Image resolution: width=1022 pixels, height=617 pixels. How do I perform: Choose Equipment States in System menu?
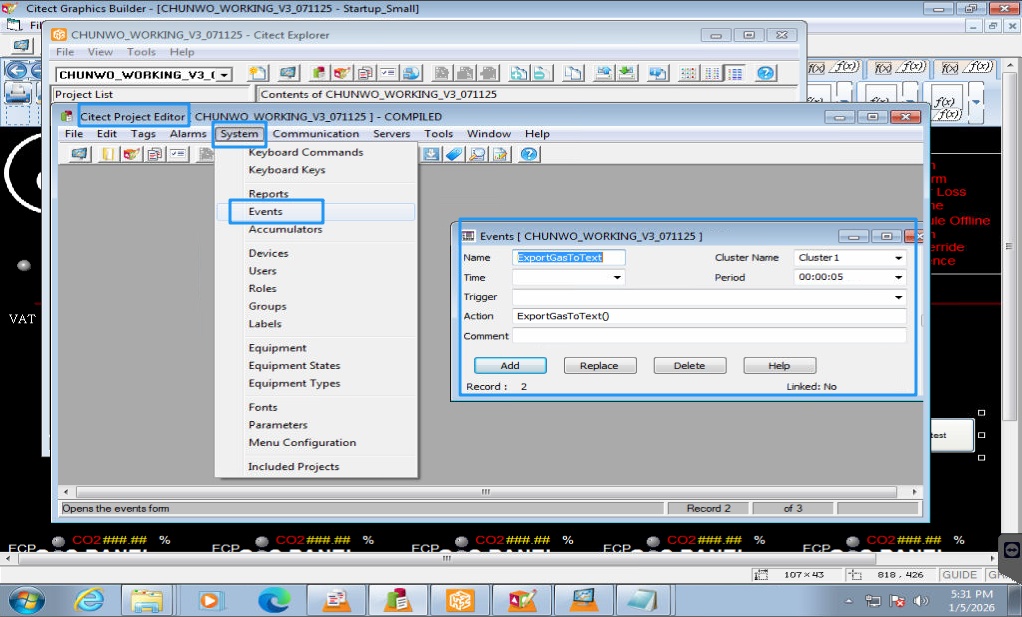294,366
